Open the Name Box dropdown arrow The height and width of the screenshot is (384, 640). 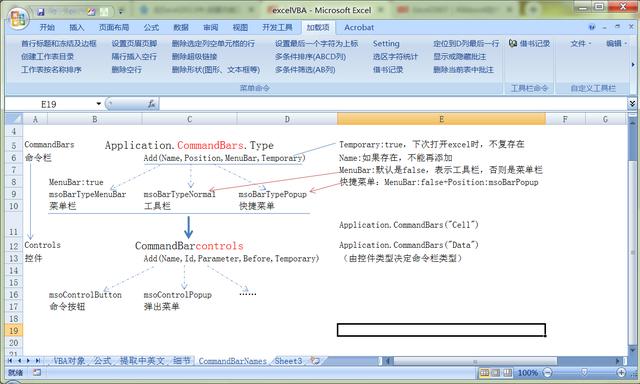tap(98, 104)
